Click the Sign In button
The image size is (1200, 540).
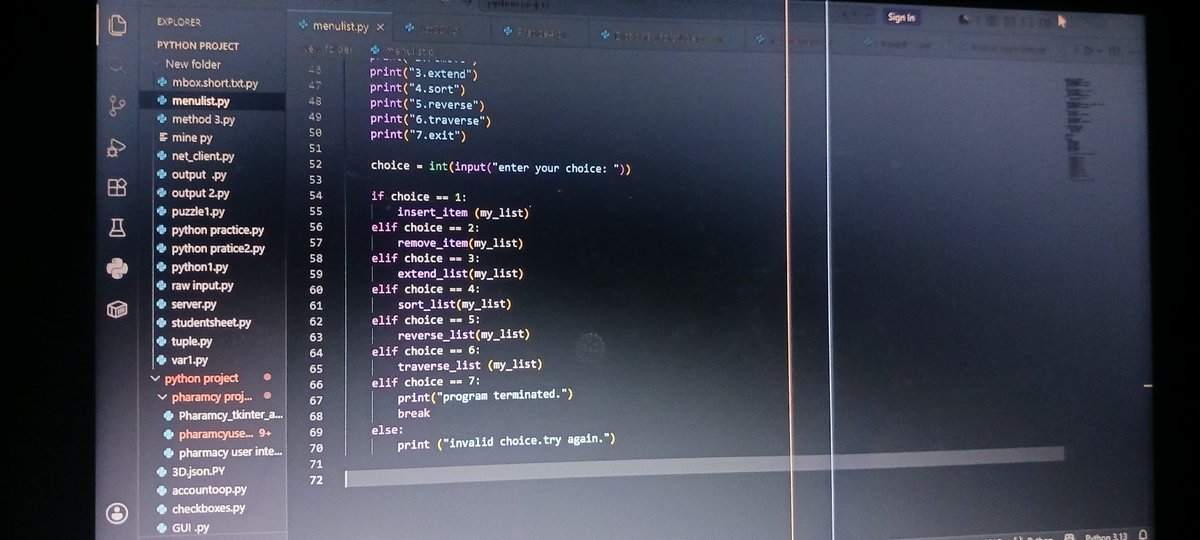point(901,18)
